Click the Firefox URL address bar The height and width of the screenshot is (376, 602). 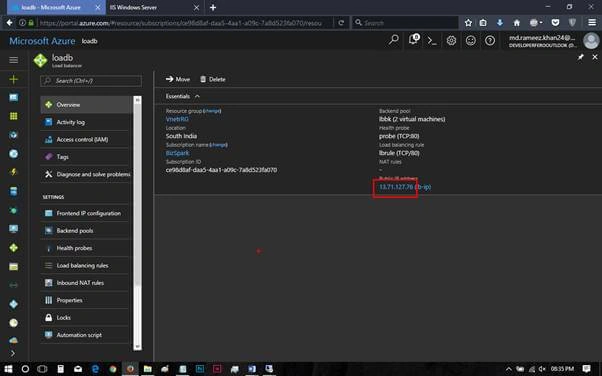click(180, 23)
